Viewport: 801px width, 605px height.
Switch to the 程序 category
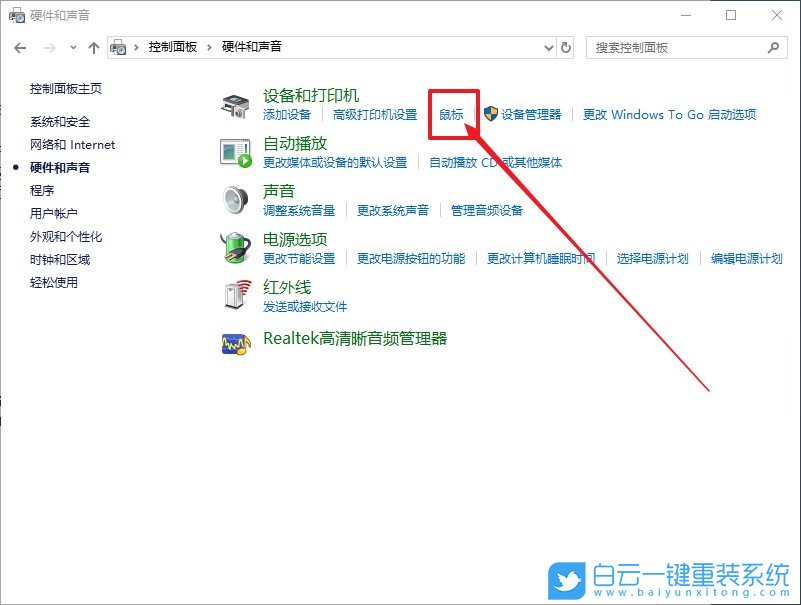pos(43,189)
